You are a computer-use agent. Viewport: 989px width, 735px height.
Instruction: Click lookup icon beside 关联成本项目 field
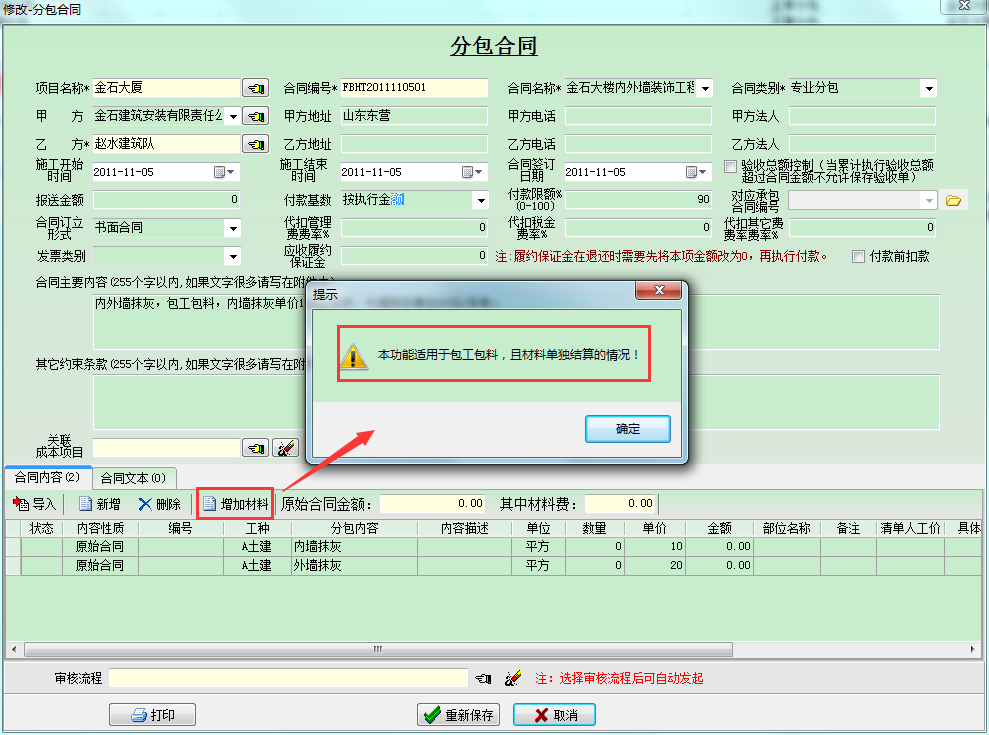[x=256, y=448]
